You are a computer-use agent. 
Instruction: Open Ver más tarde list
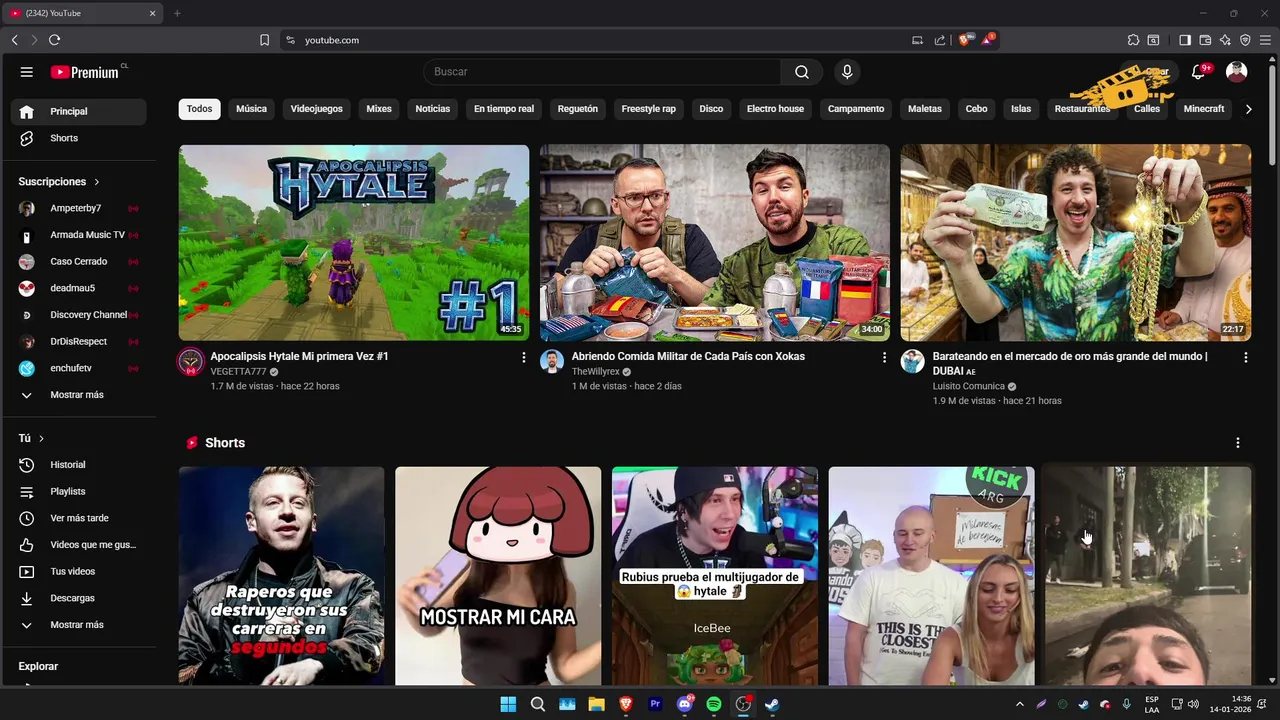pos(78,518)
